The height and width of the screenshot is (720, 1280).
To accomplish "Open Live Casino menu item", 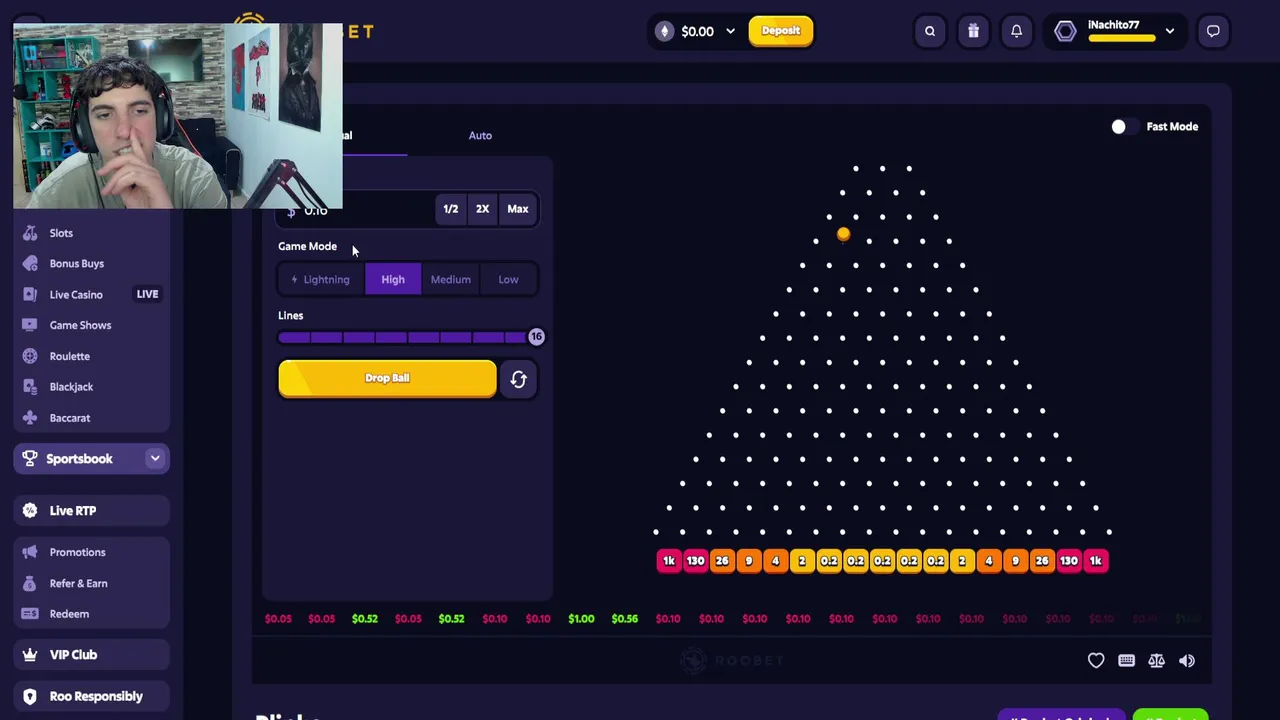I will pos(76,294).
